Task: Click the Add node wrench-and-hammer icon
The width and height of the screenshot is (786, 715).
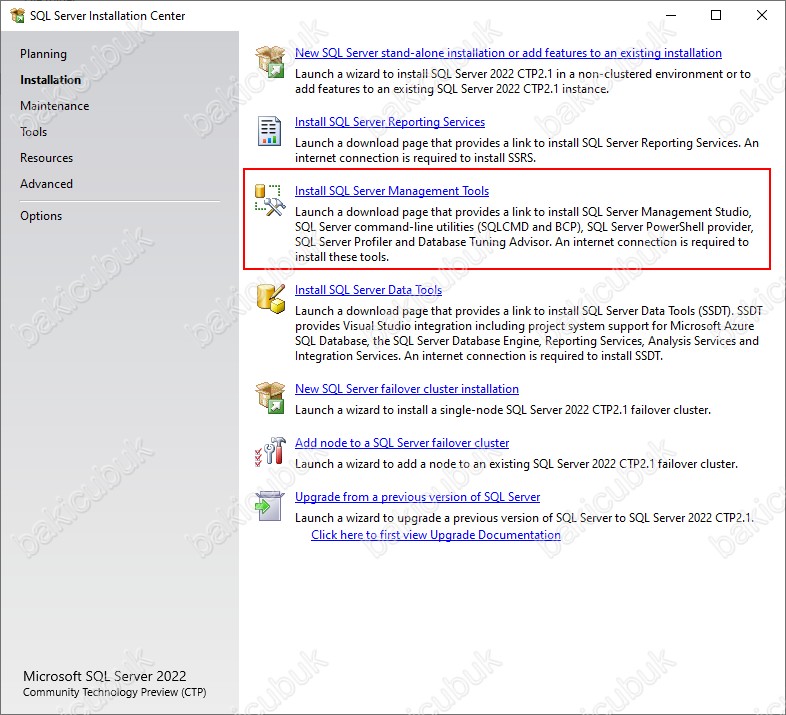Action: point(270,451)
